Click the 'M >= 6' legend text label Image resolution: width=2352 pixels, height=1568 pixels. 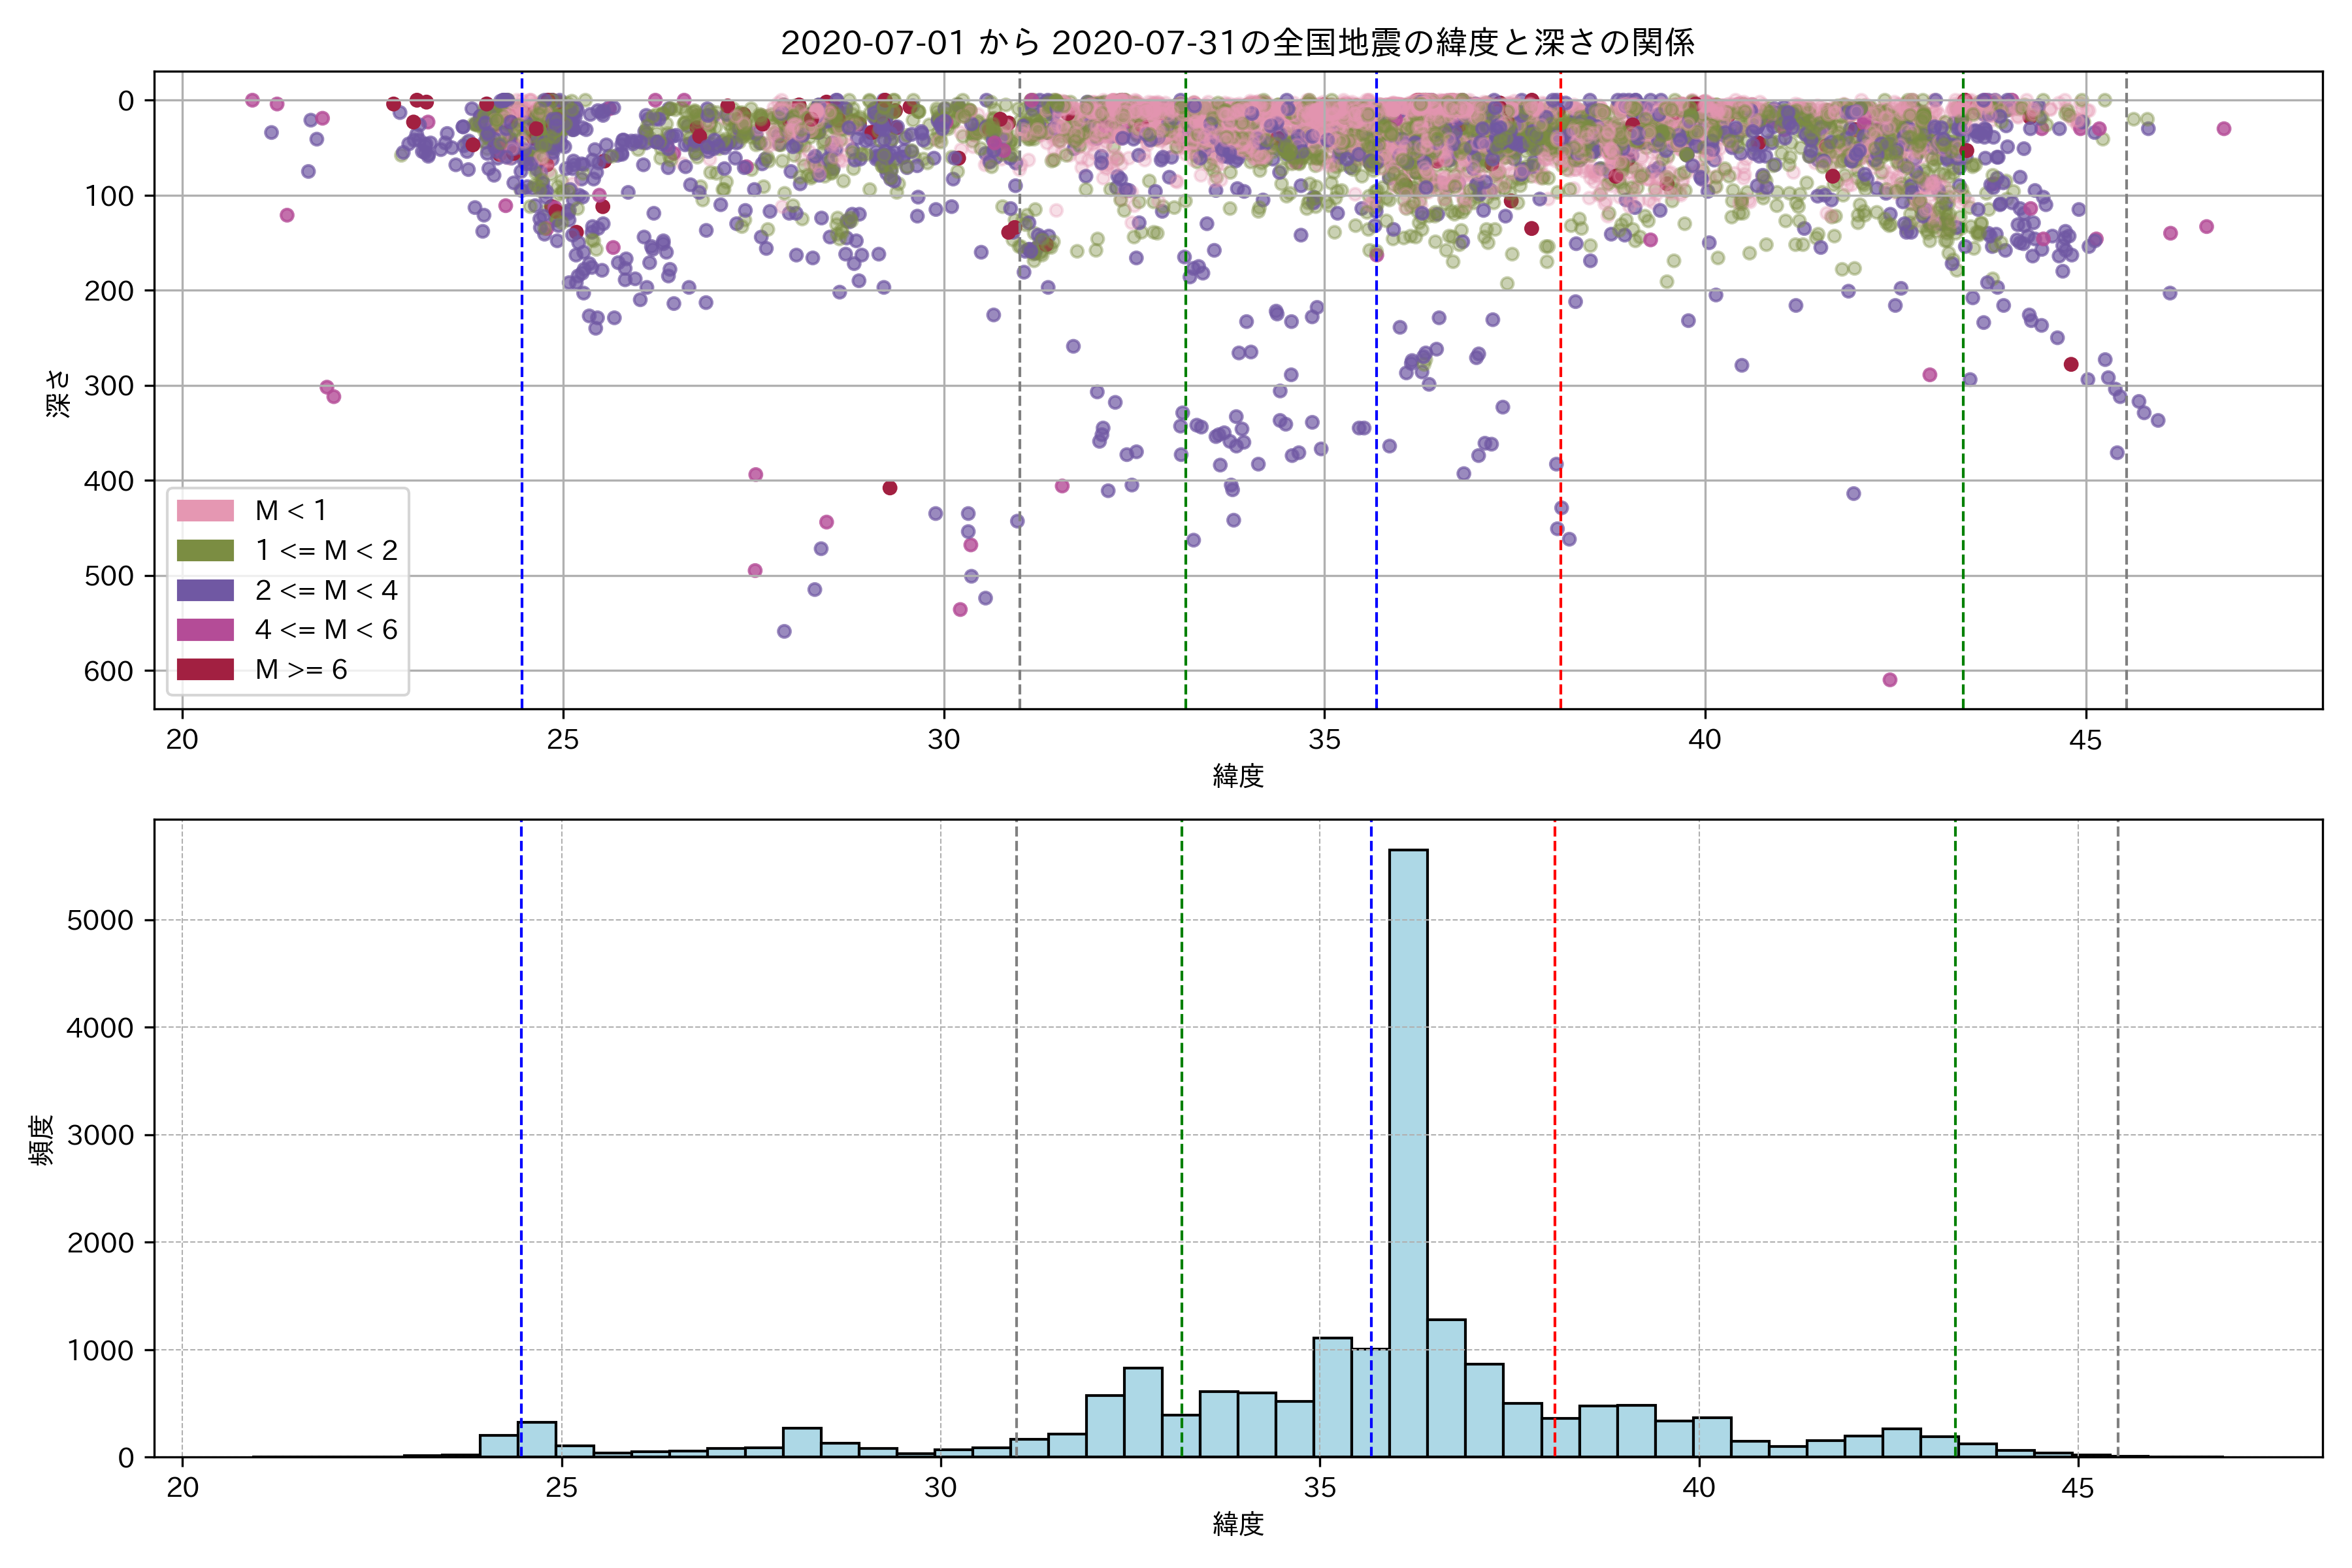301,669
